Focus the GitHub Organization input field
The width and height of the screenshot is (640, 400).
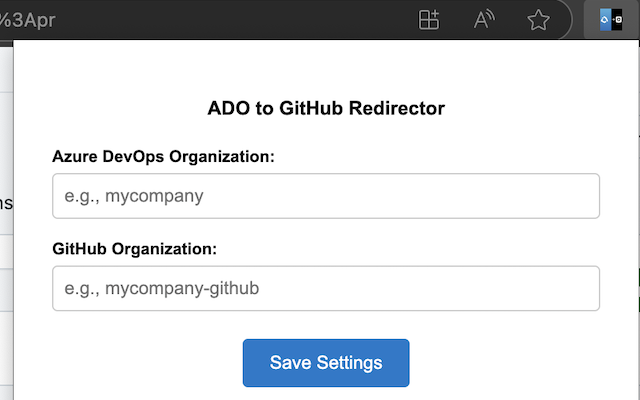click(x=326, y=288)
